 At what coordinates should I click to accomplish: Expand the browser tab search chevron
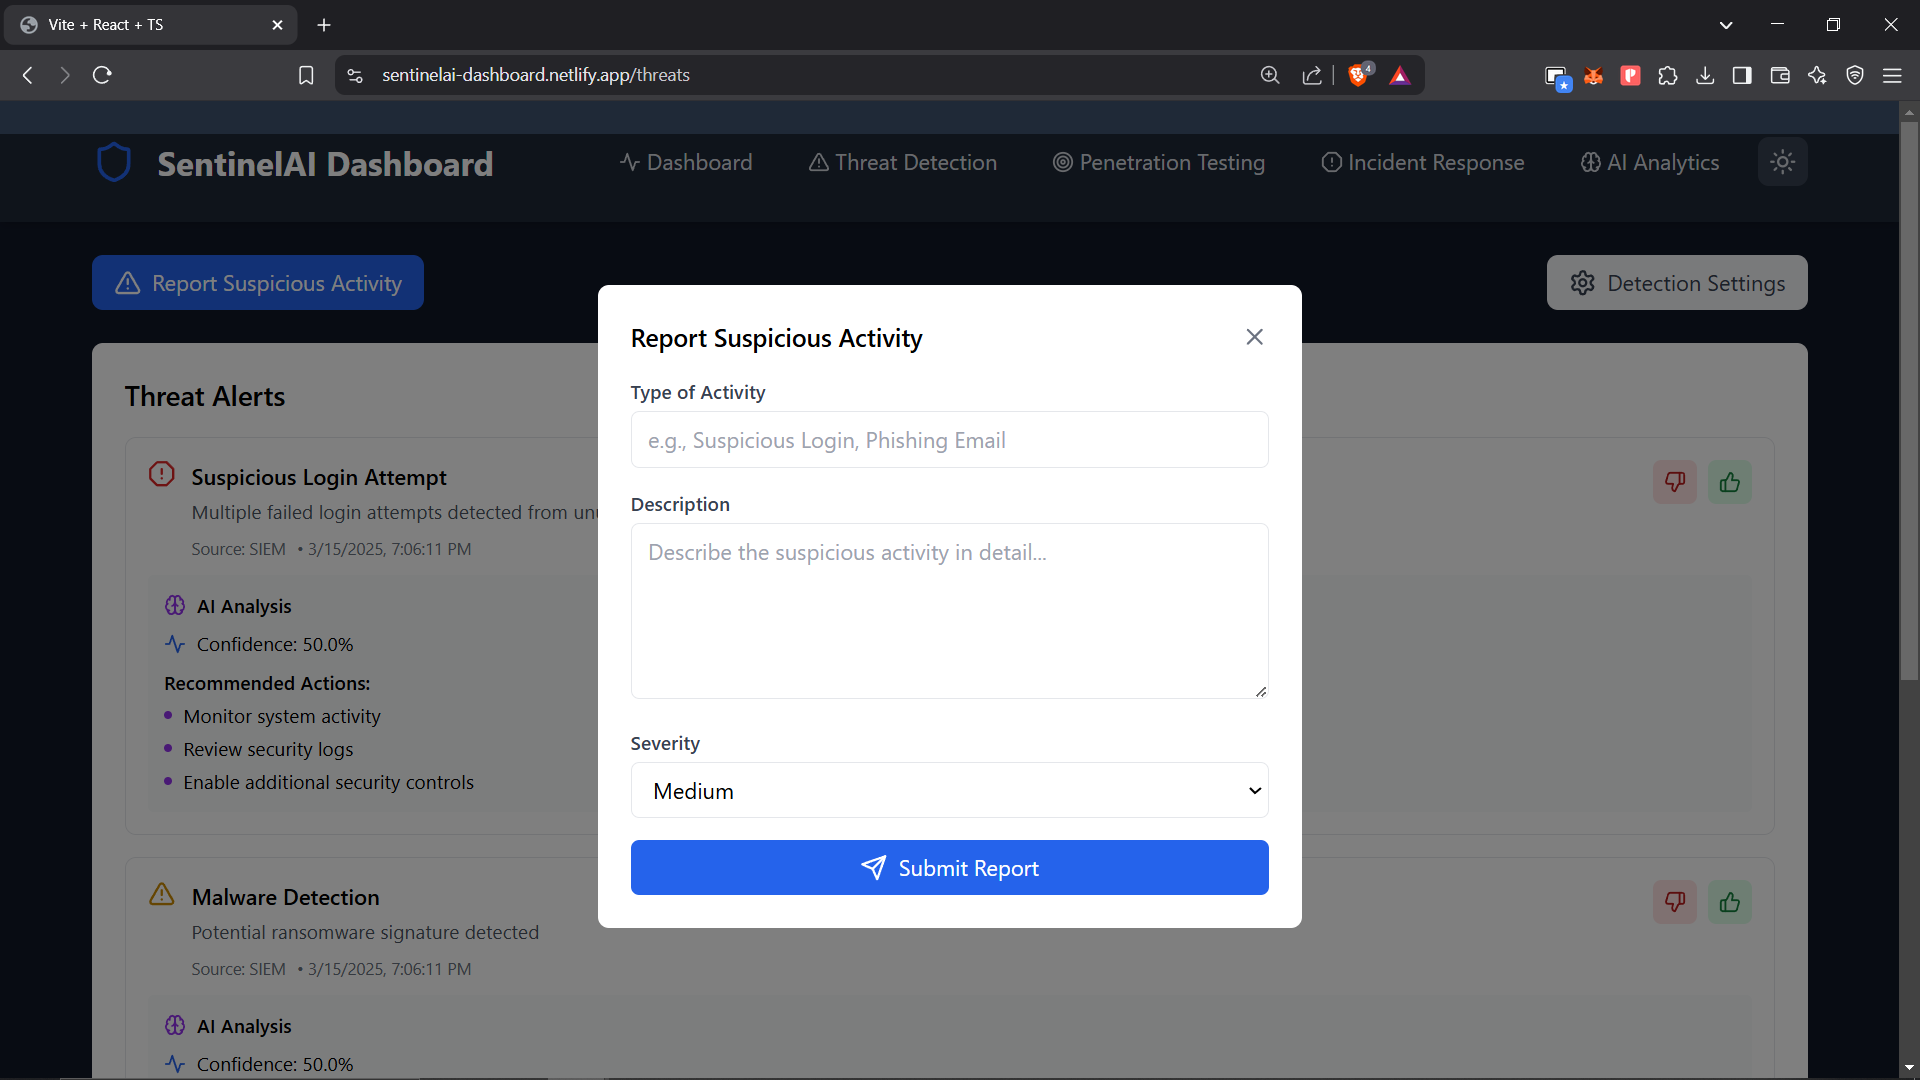(x=1727, y=24)
